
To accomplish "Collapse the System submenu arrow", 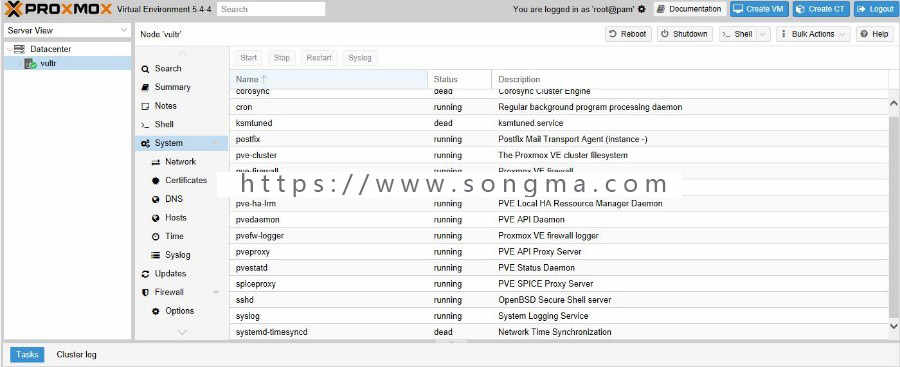I will [216, 144].
